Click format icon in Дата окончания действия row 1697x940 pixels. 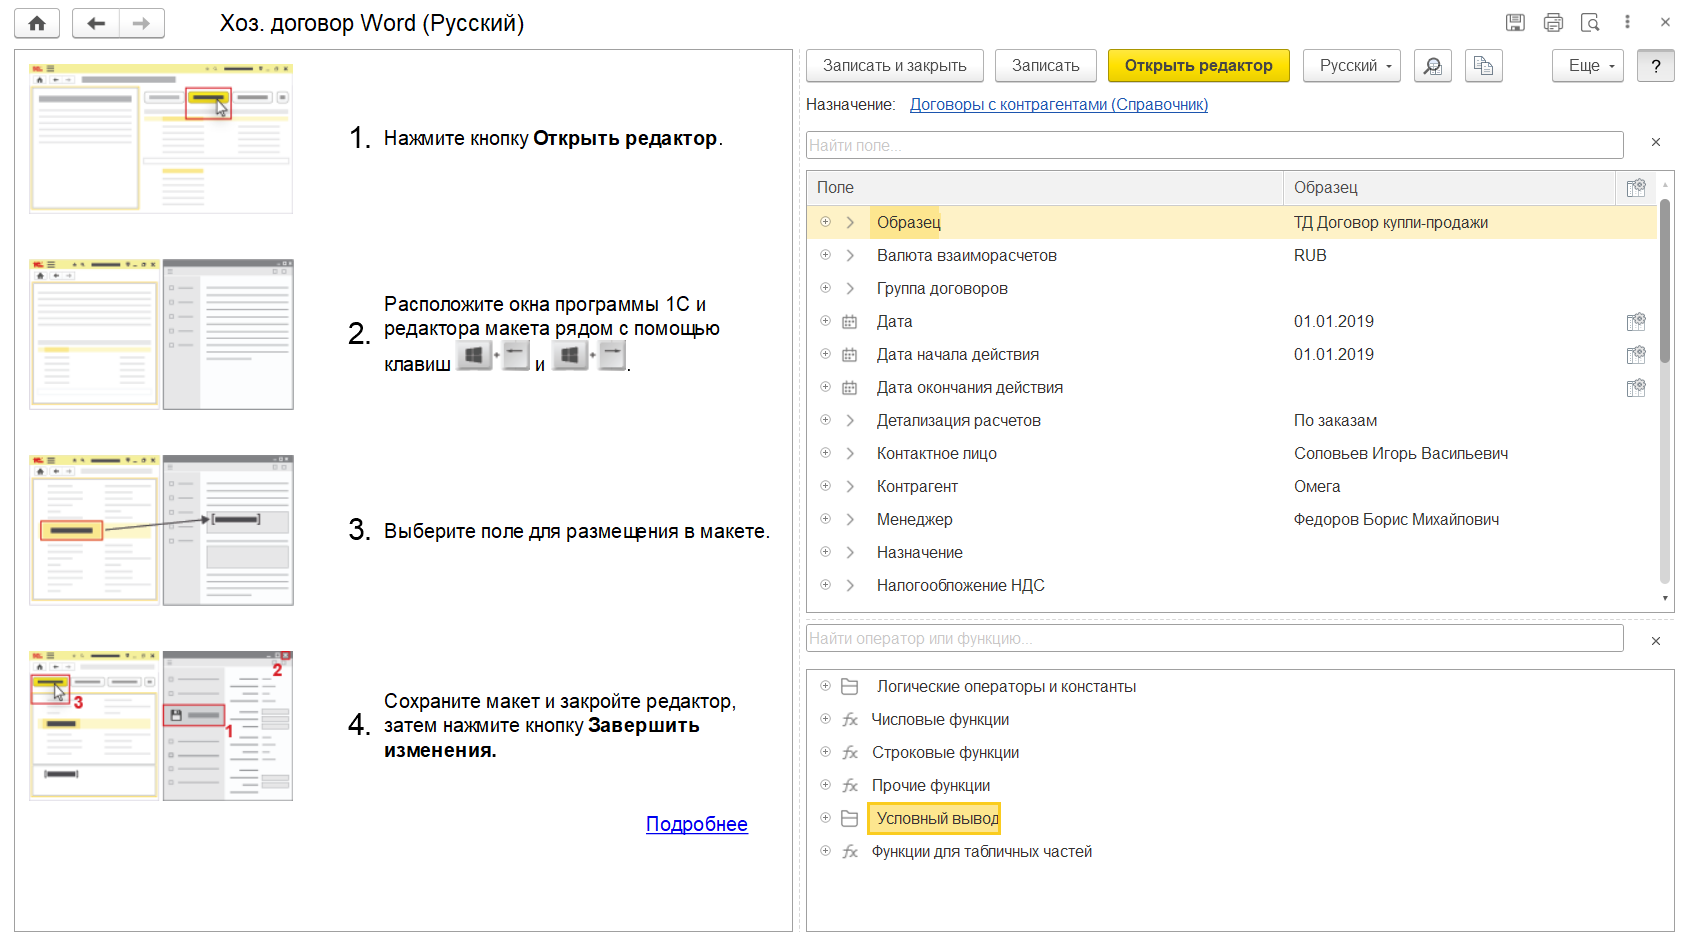1636,388
